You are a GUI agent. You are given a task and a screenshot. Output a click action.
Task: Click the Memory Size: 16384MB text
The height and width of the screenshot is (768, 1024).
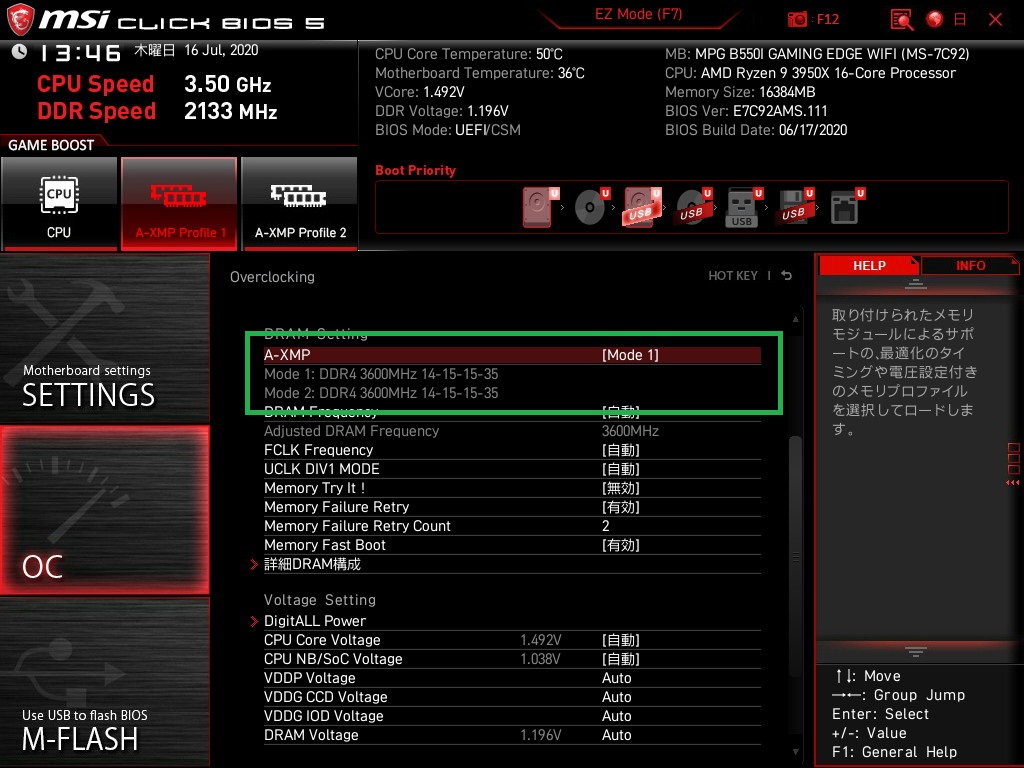click(740, 92)
